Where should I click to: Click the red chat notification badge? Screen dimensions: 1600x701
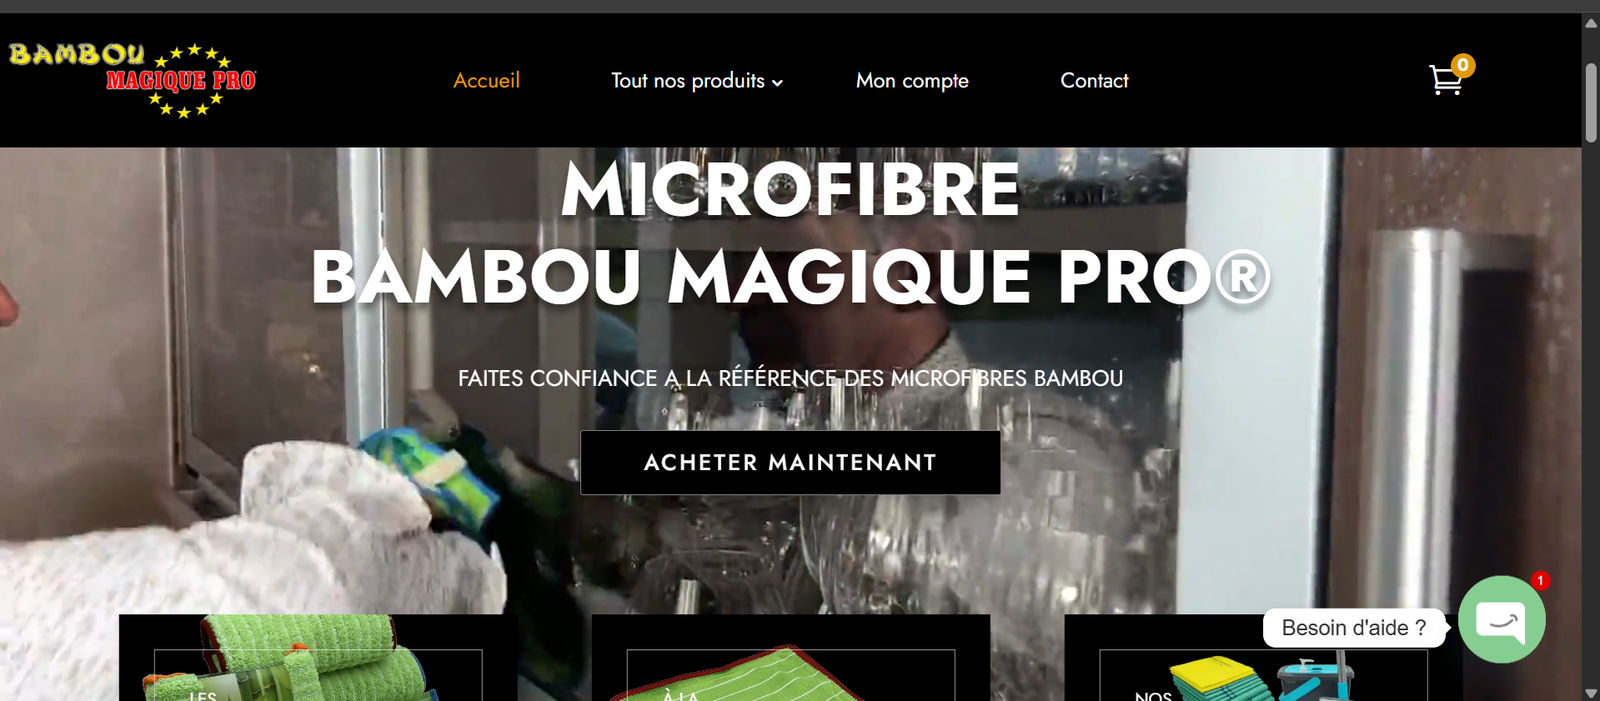tap(1540, 581)
